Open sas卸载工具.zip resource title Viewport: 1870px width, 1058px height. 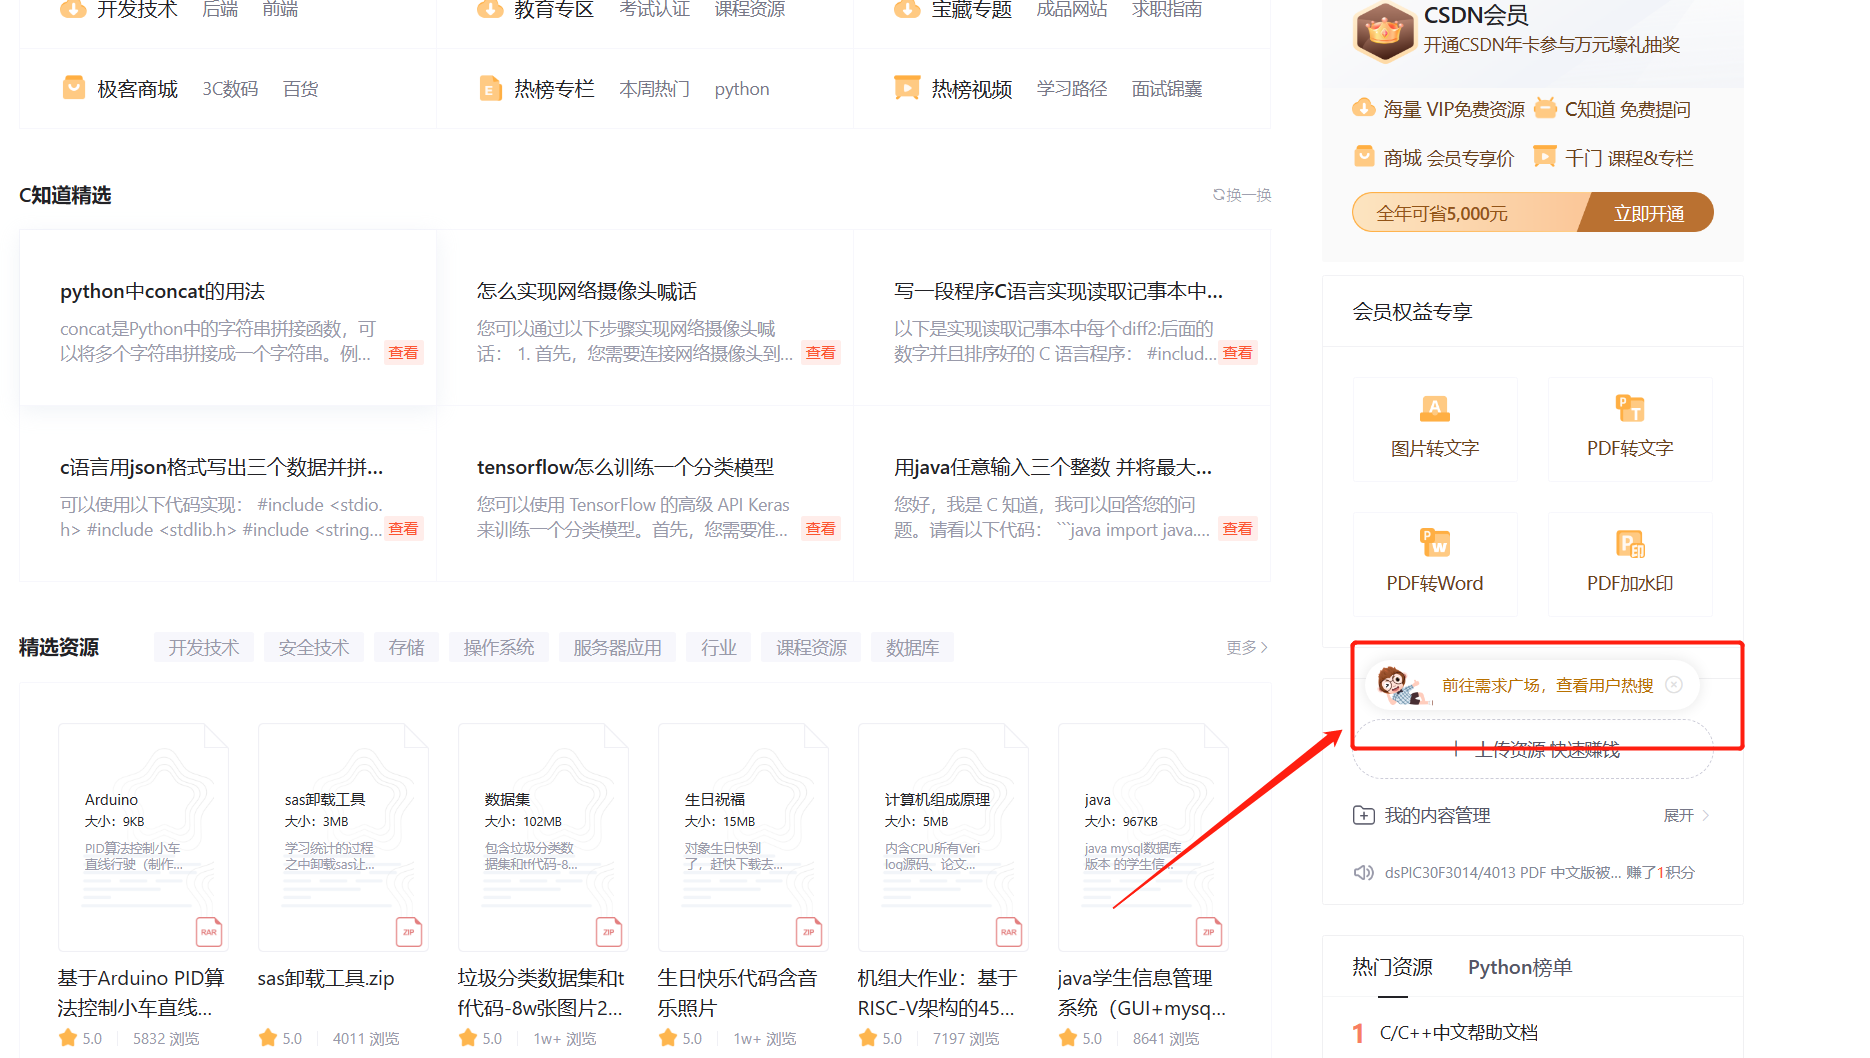tap(326, 978)
